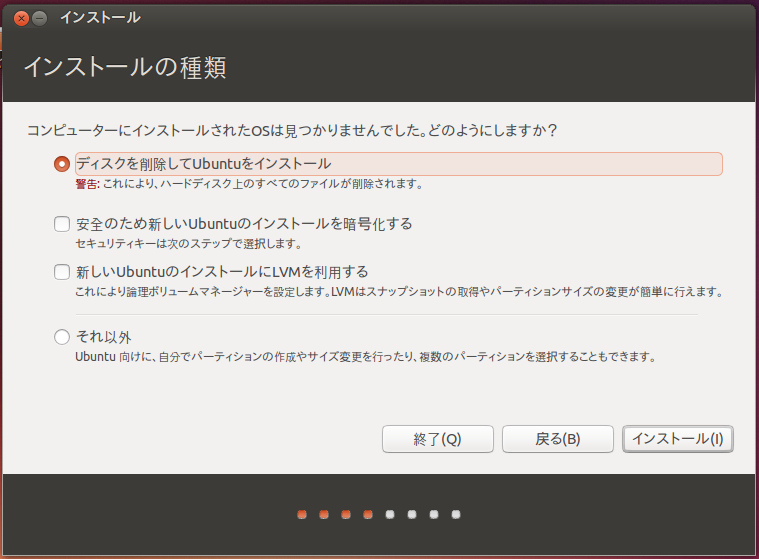Check 'LVMを利用する' checkbox
Screen dimensions: 759x559
[62, 272]
